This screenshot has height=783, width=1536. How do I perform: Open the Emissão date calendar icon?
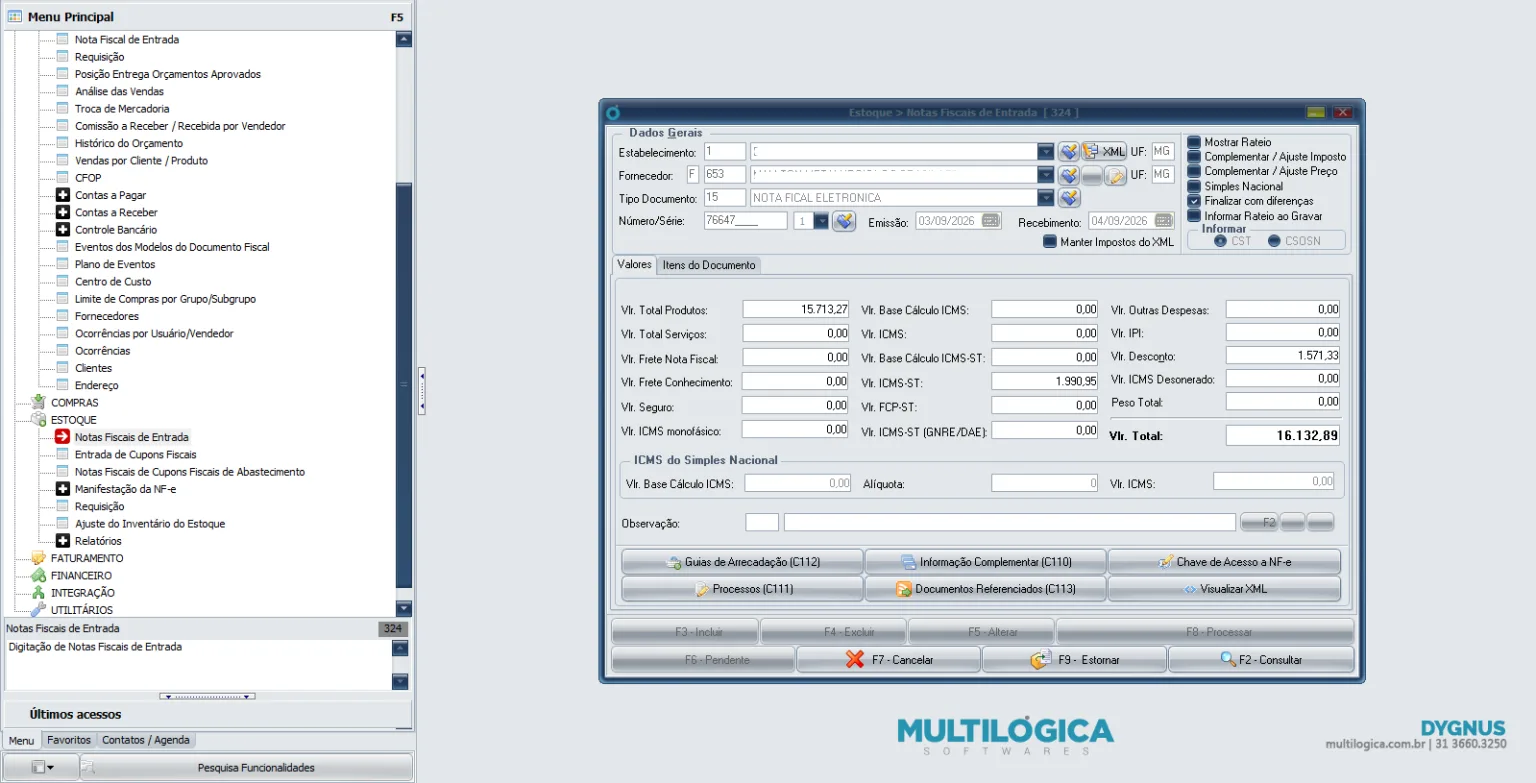(x=990, y=221)
